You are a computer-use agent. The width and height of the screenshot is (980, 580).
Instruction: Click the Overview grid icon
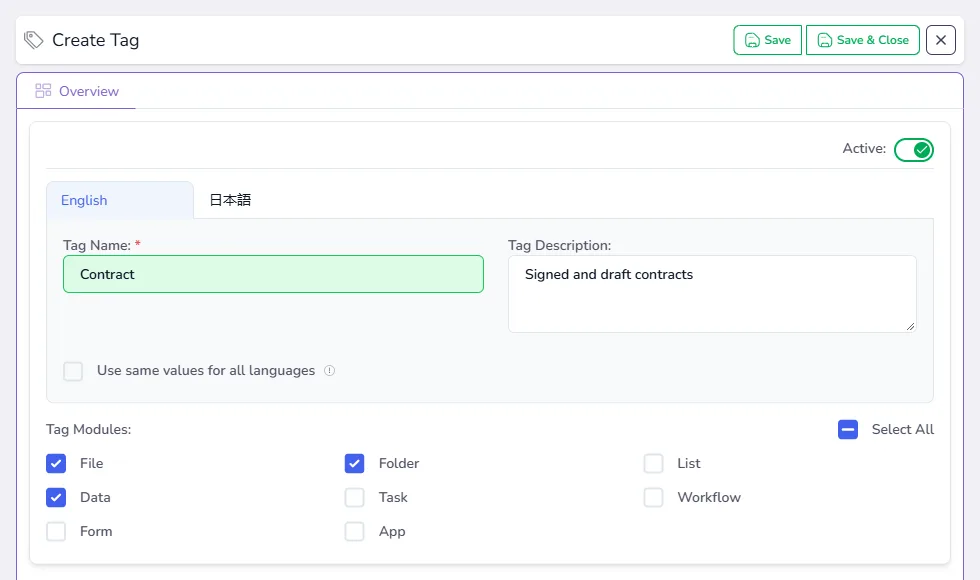coord(43,91)
